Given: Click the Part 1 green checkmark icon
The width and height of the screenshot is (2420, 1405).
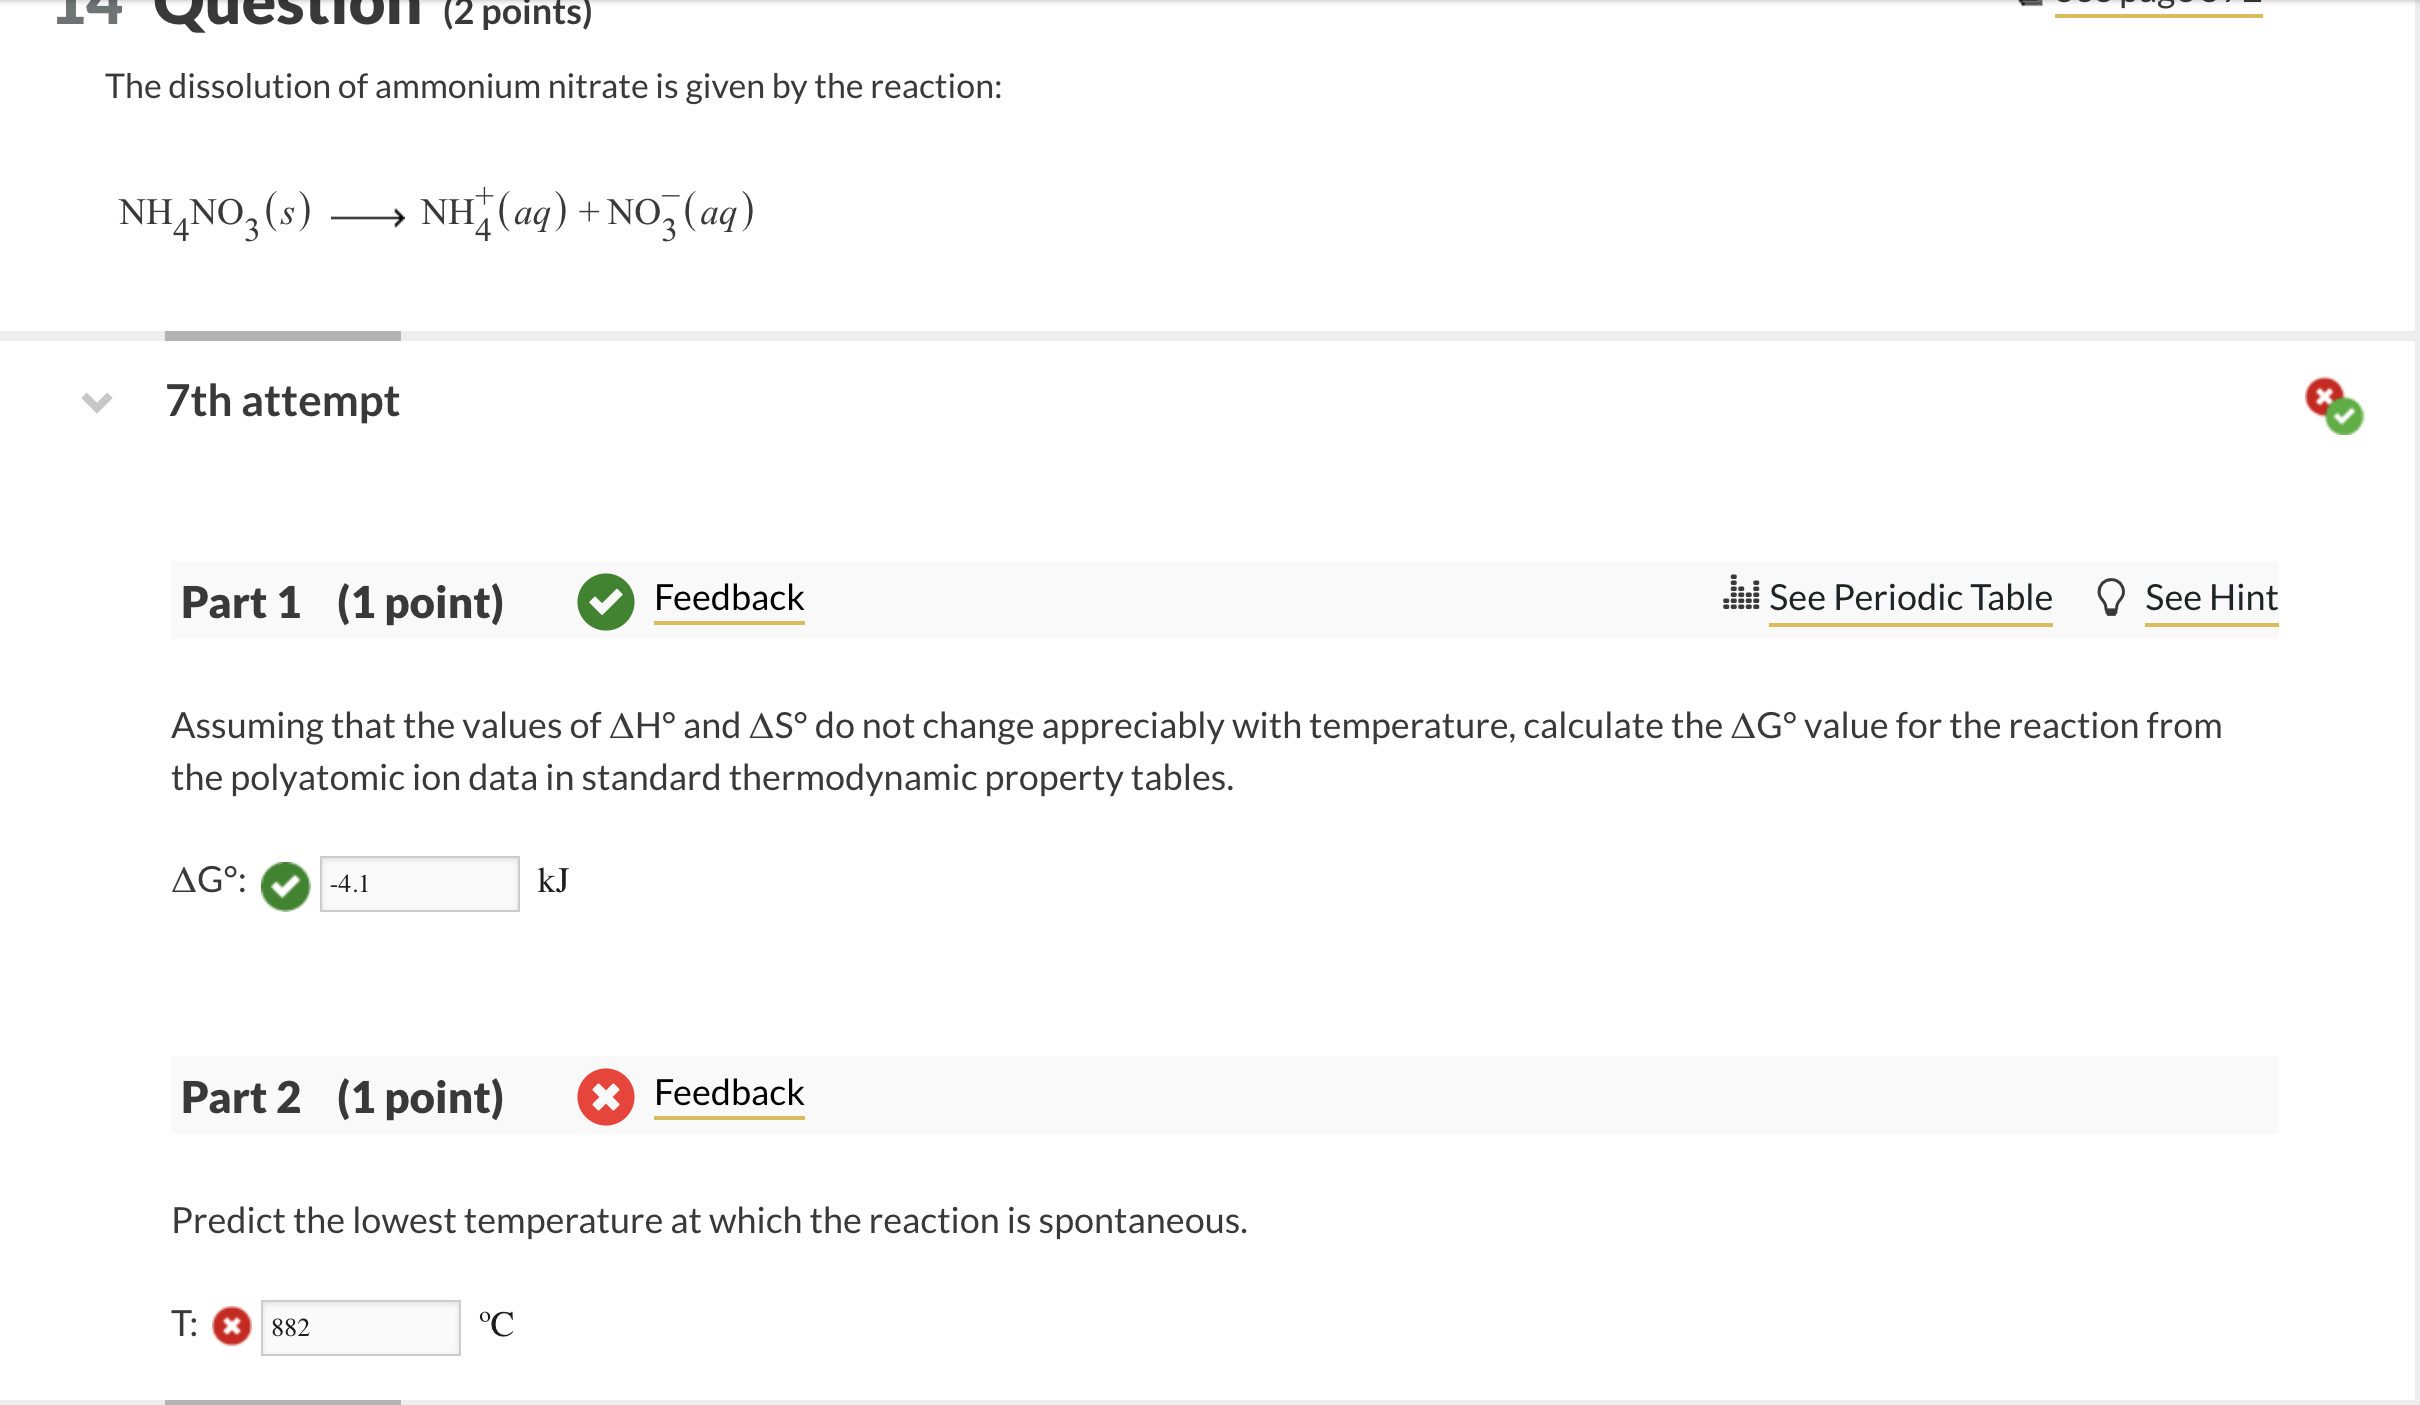Looking at the screenshot, I should pos(605,601).
